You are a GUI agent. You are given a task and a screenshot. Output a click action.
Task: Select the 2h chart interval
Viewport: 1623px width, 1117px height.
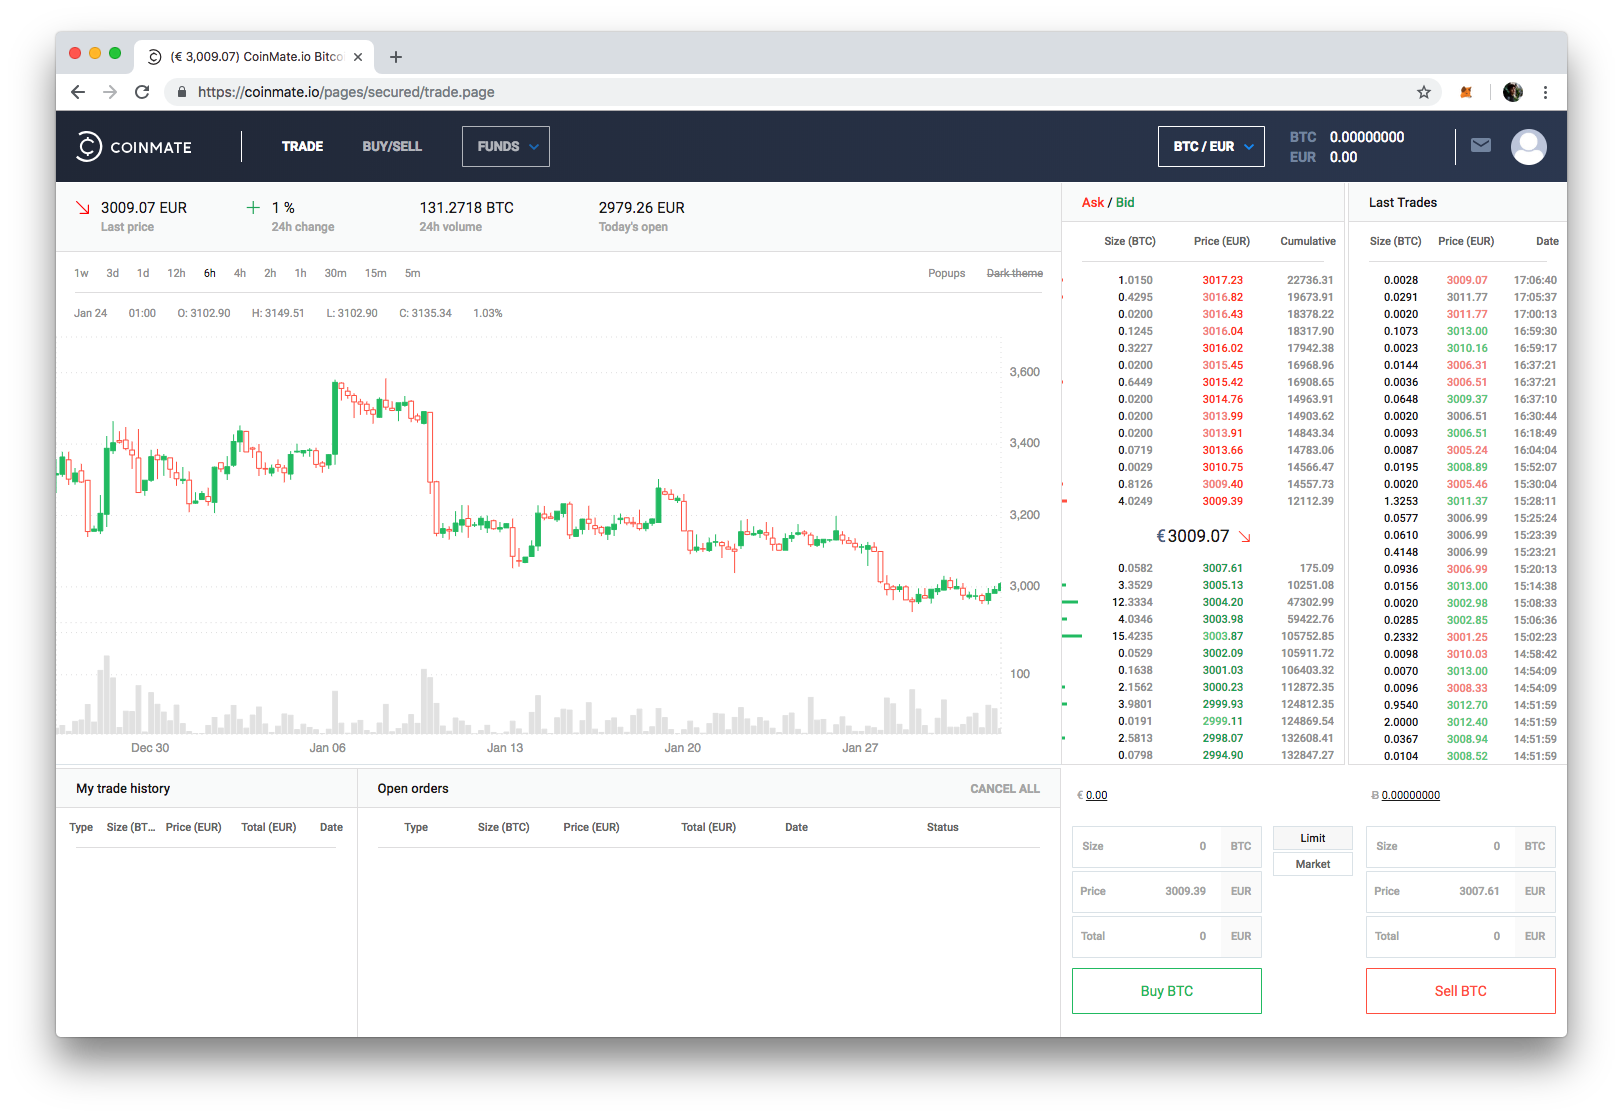click(x=270, y=273)
